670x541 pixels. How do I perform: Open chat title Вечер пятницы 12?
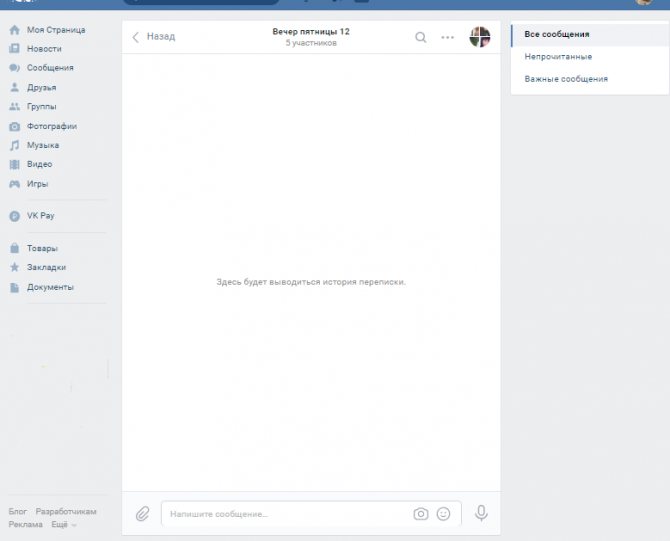(x=311, y=32)
